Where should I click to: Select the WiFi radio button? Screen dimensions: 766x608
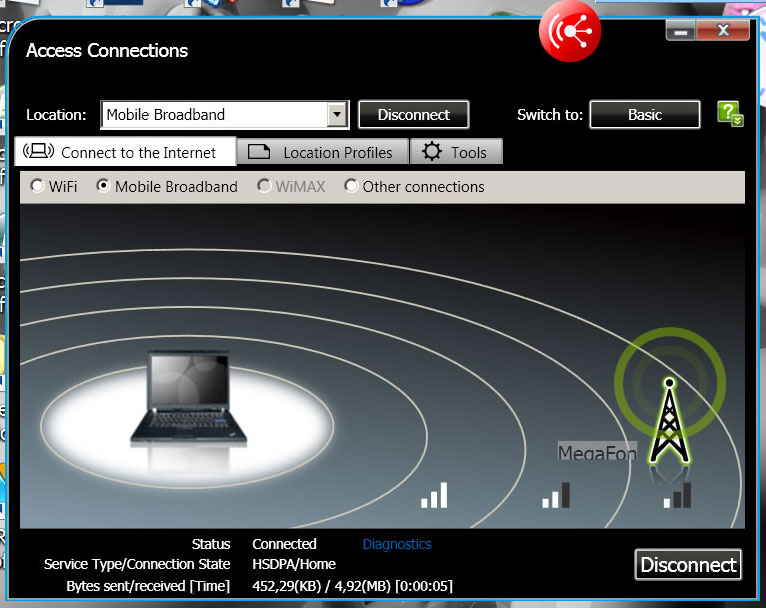click(x=38, y=186)
